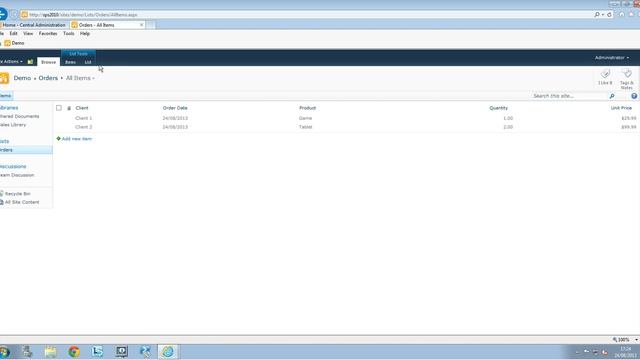The height and width of the screenshot is (360, 640).
Task: Open the monitor app in the taskbar
Action: (121, 351)
